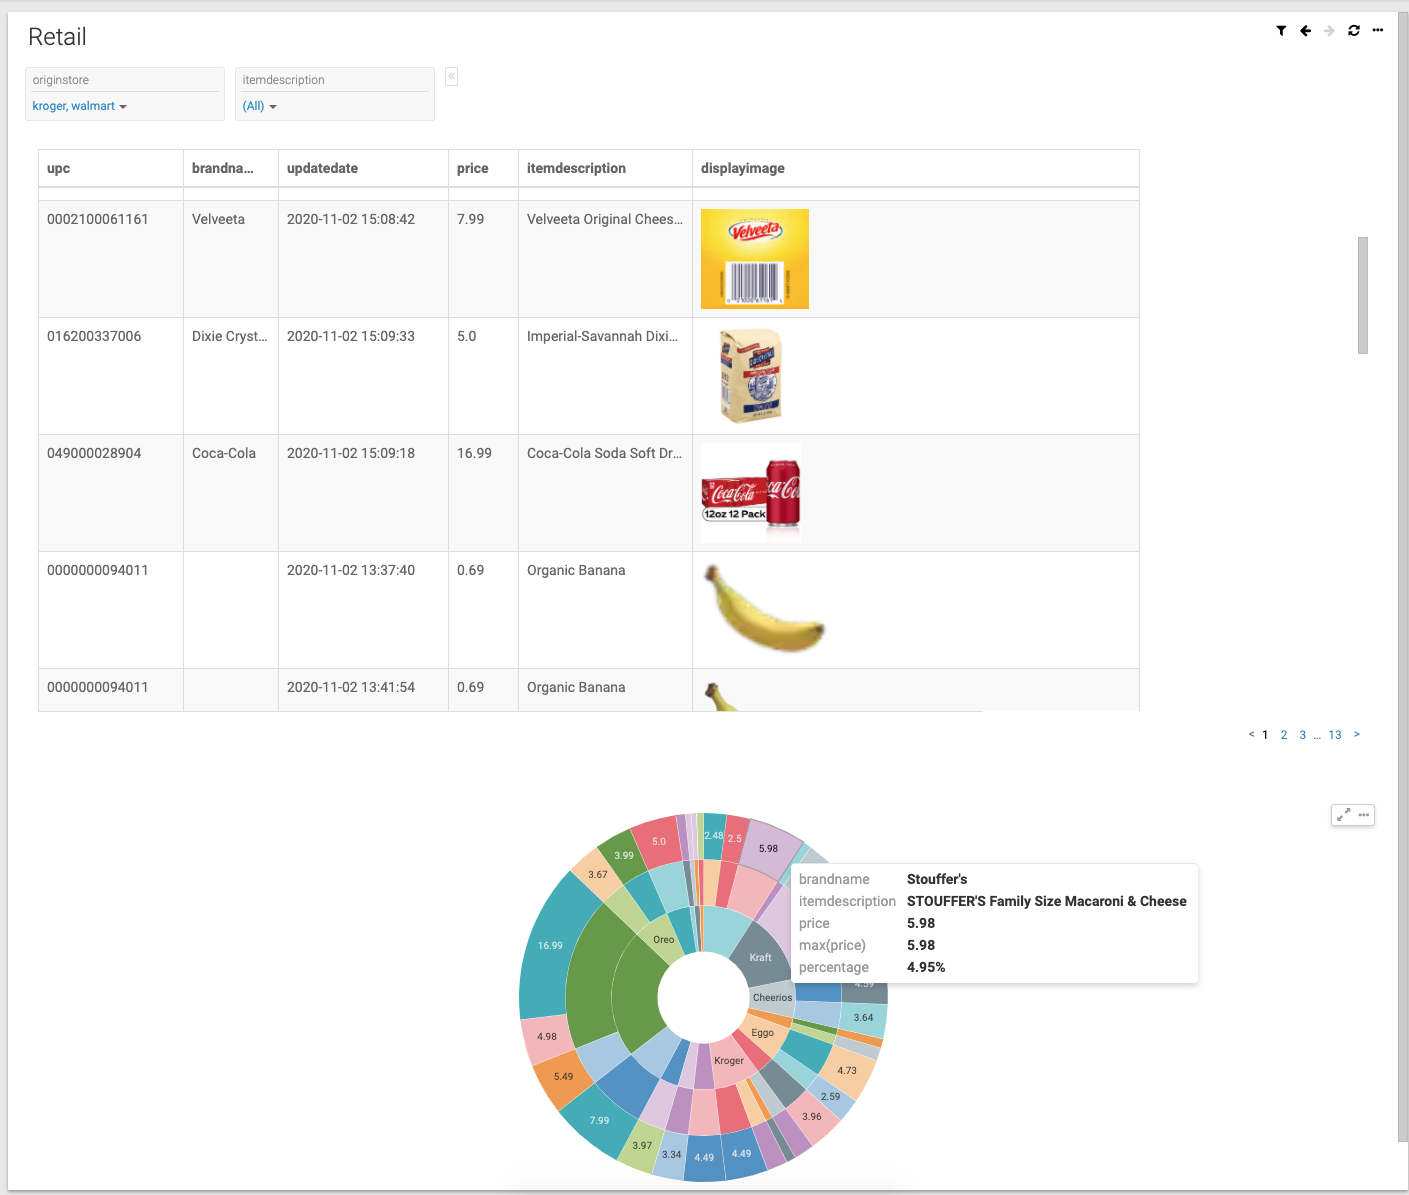Viewport: 1409px width, 1195px height.
Task: Click the next page arrow
Action: tap(1357, 734)
